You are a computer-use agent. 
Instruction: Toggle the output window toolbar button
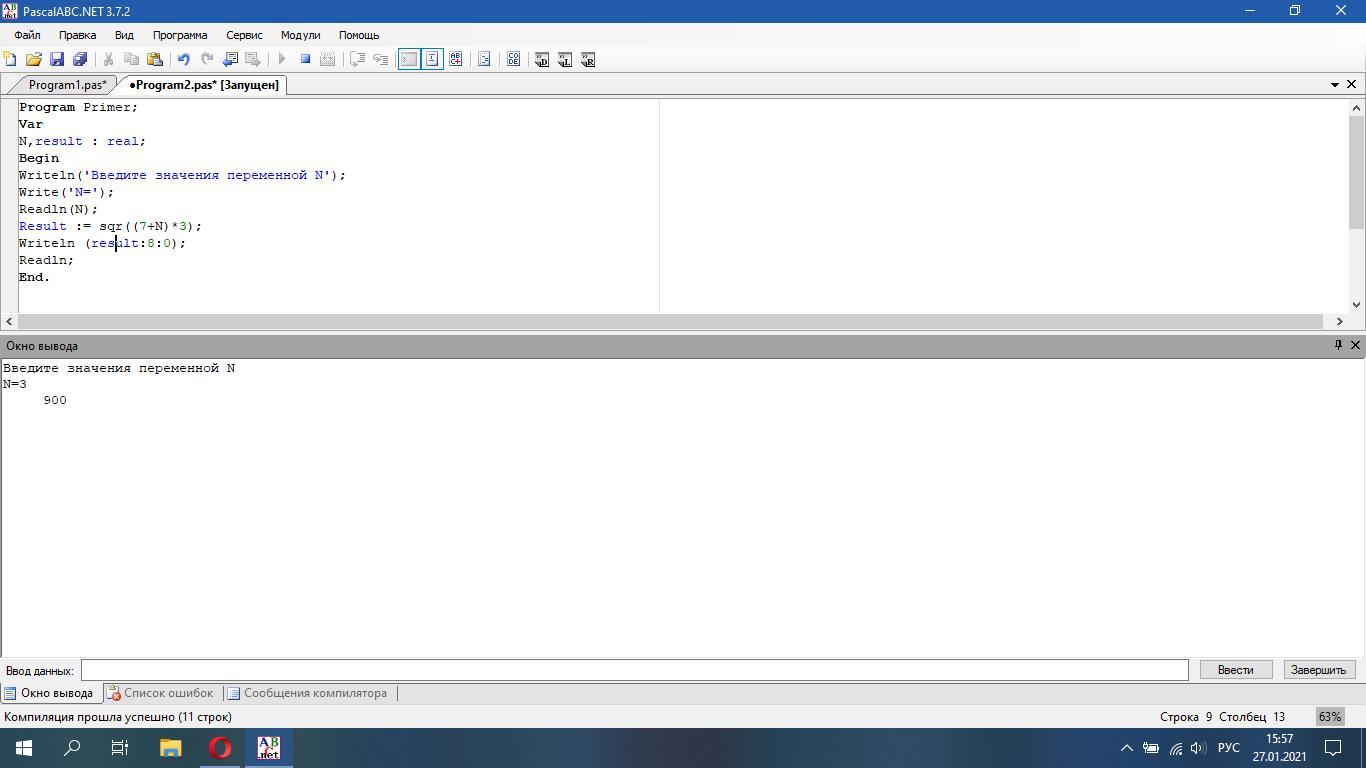(409, 59)
